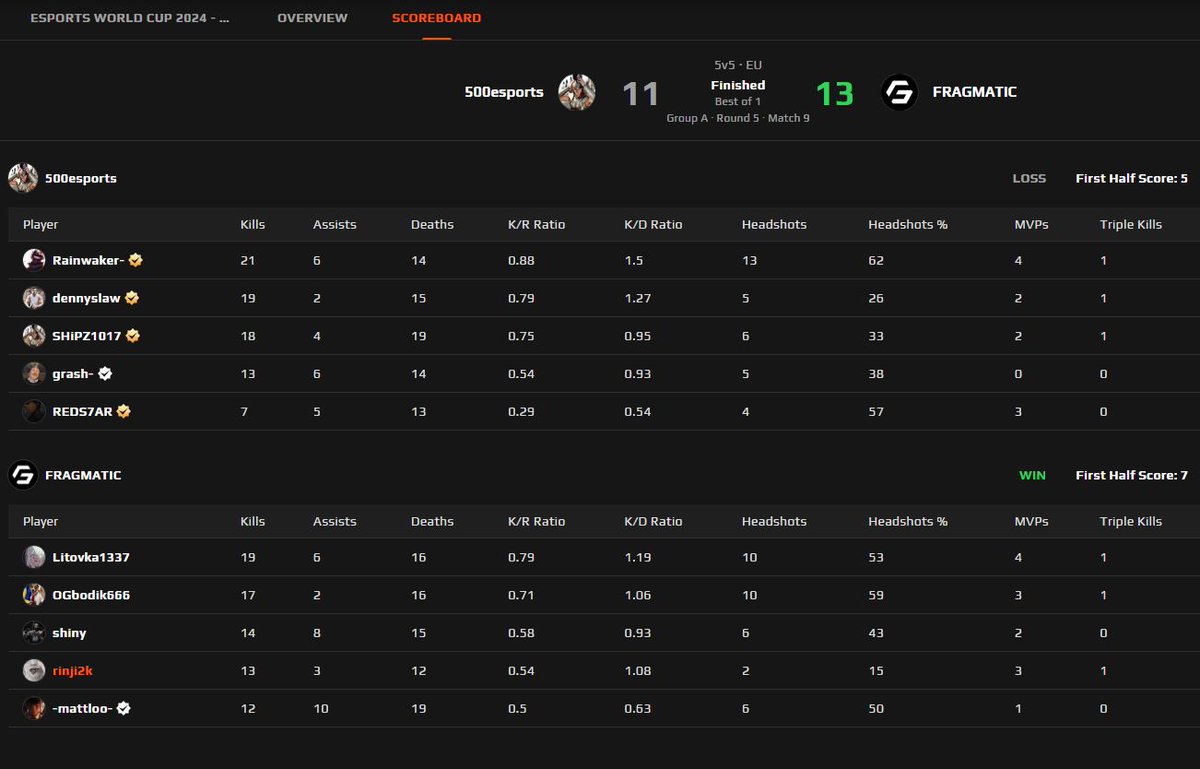Click gold verified badge next to REDS7AR

tap(124, 411)
